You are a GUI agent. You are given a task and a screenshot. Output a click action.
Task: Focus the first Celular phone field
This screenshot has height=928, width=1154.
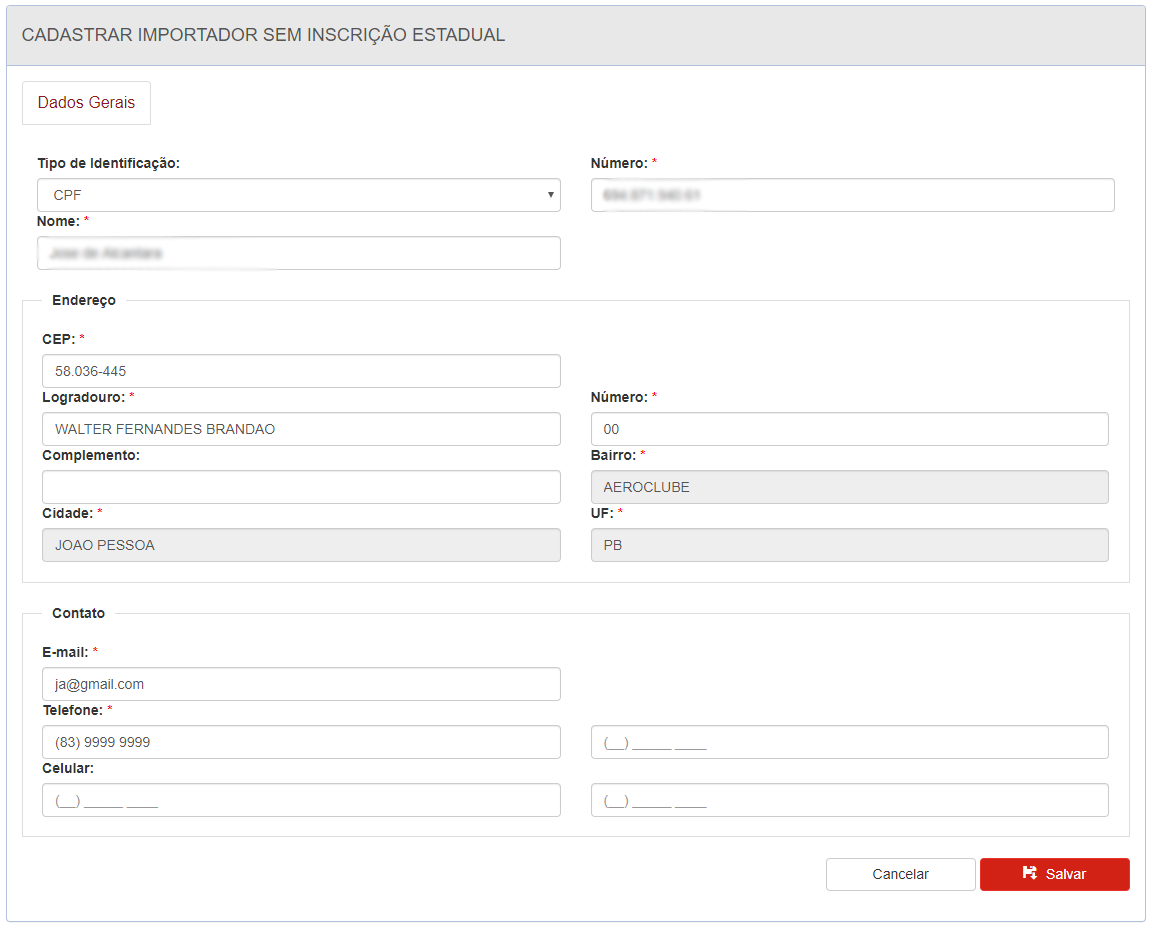tap(301, 801)
